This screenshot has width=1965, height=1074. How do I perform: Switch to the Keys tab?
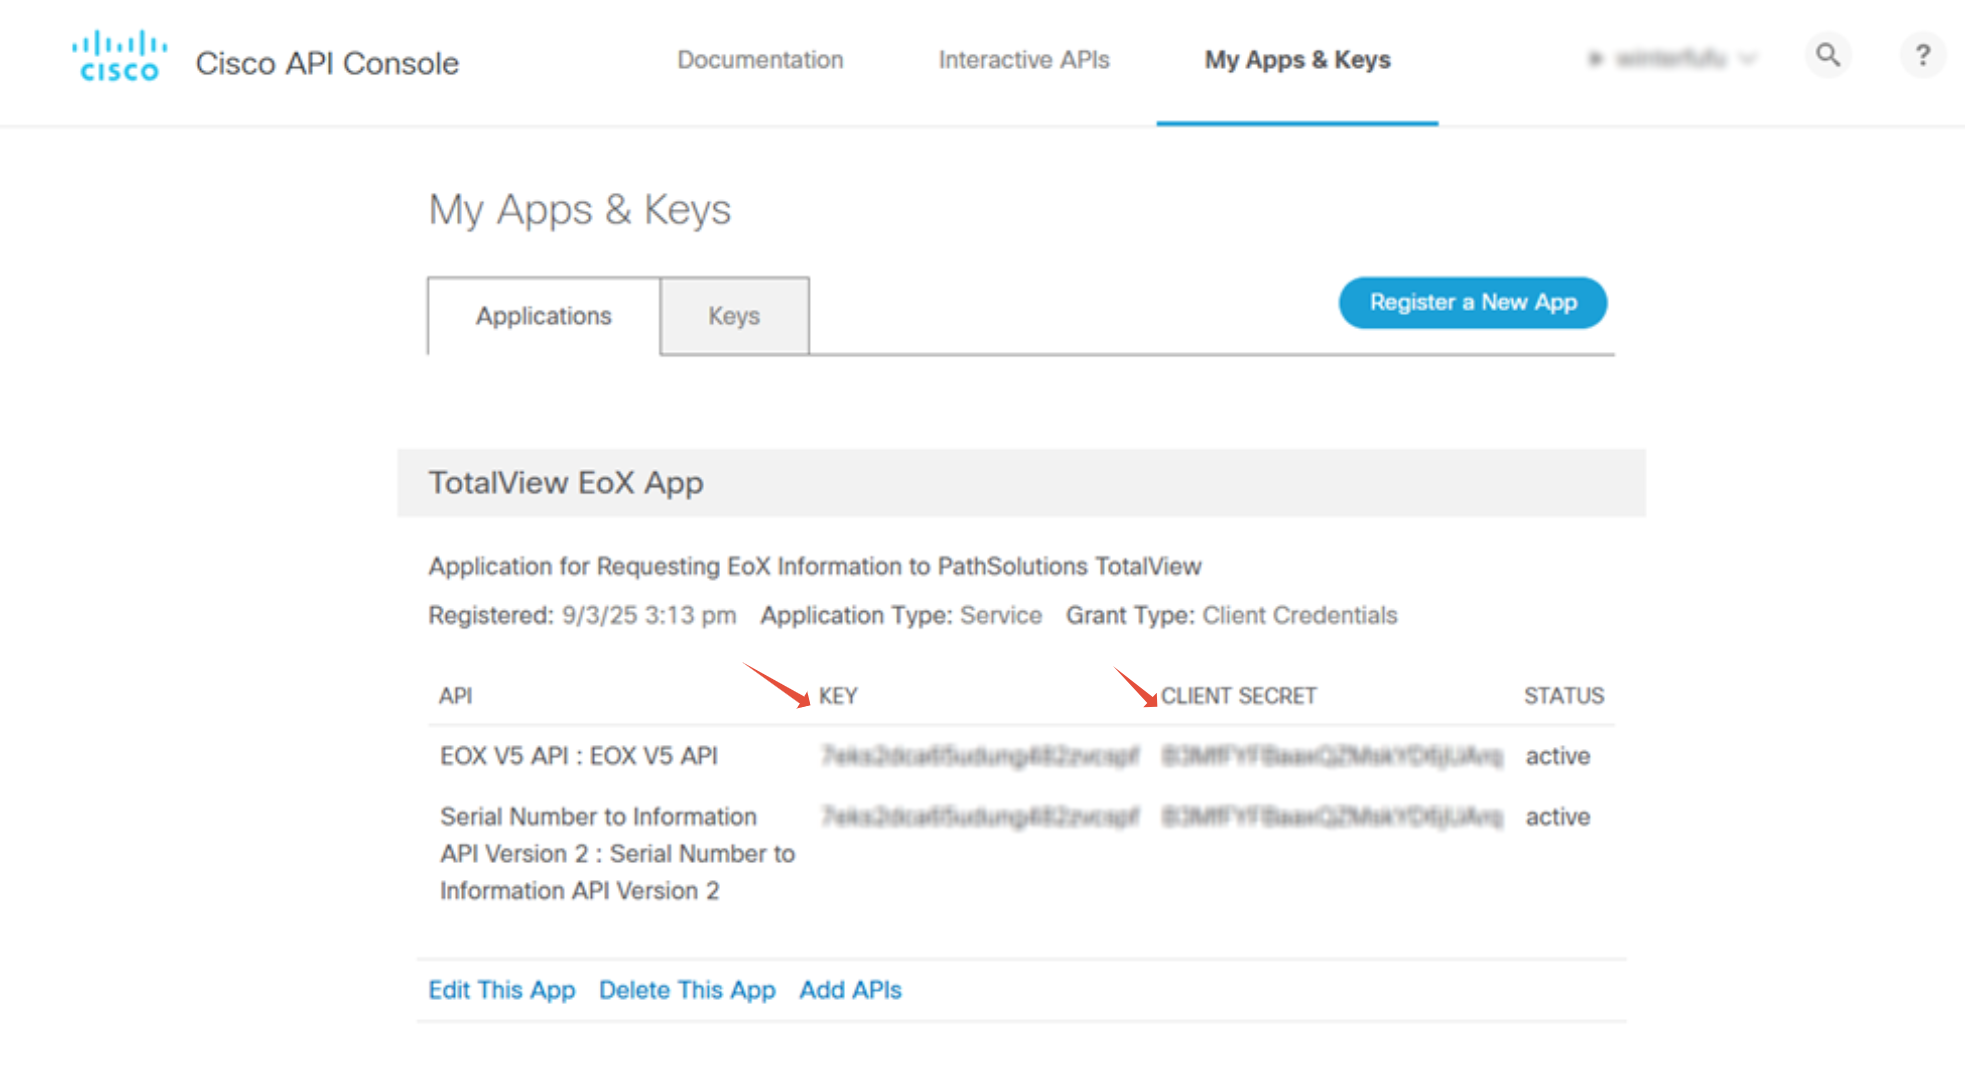tap(734, 316)
